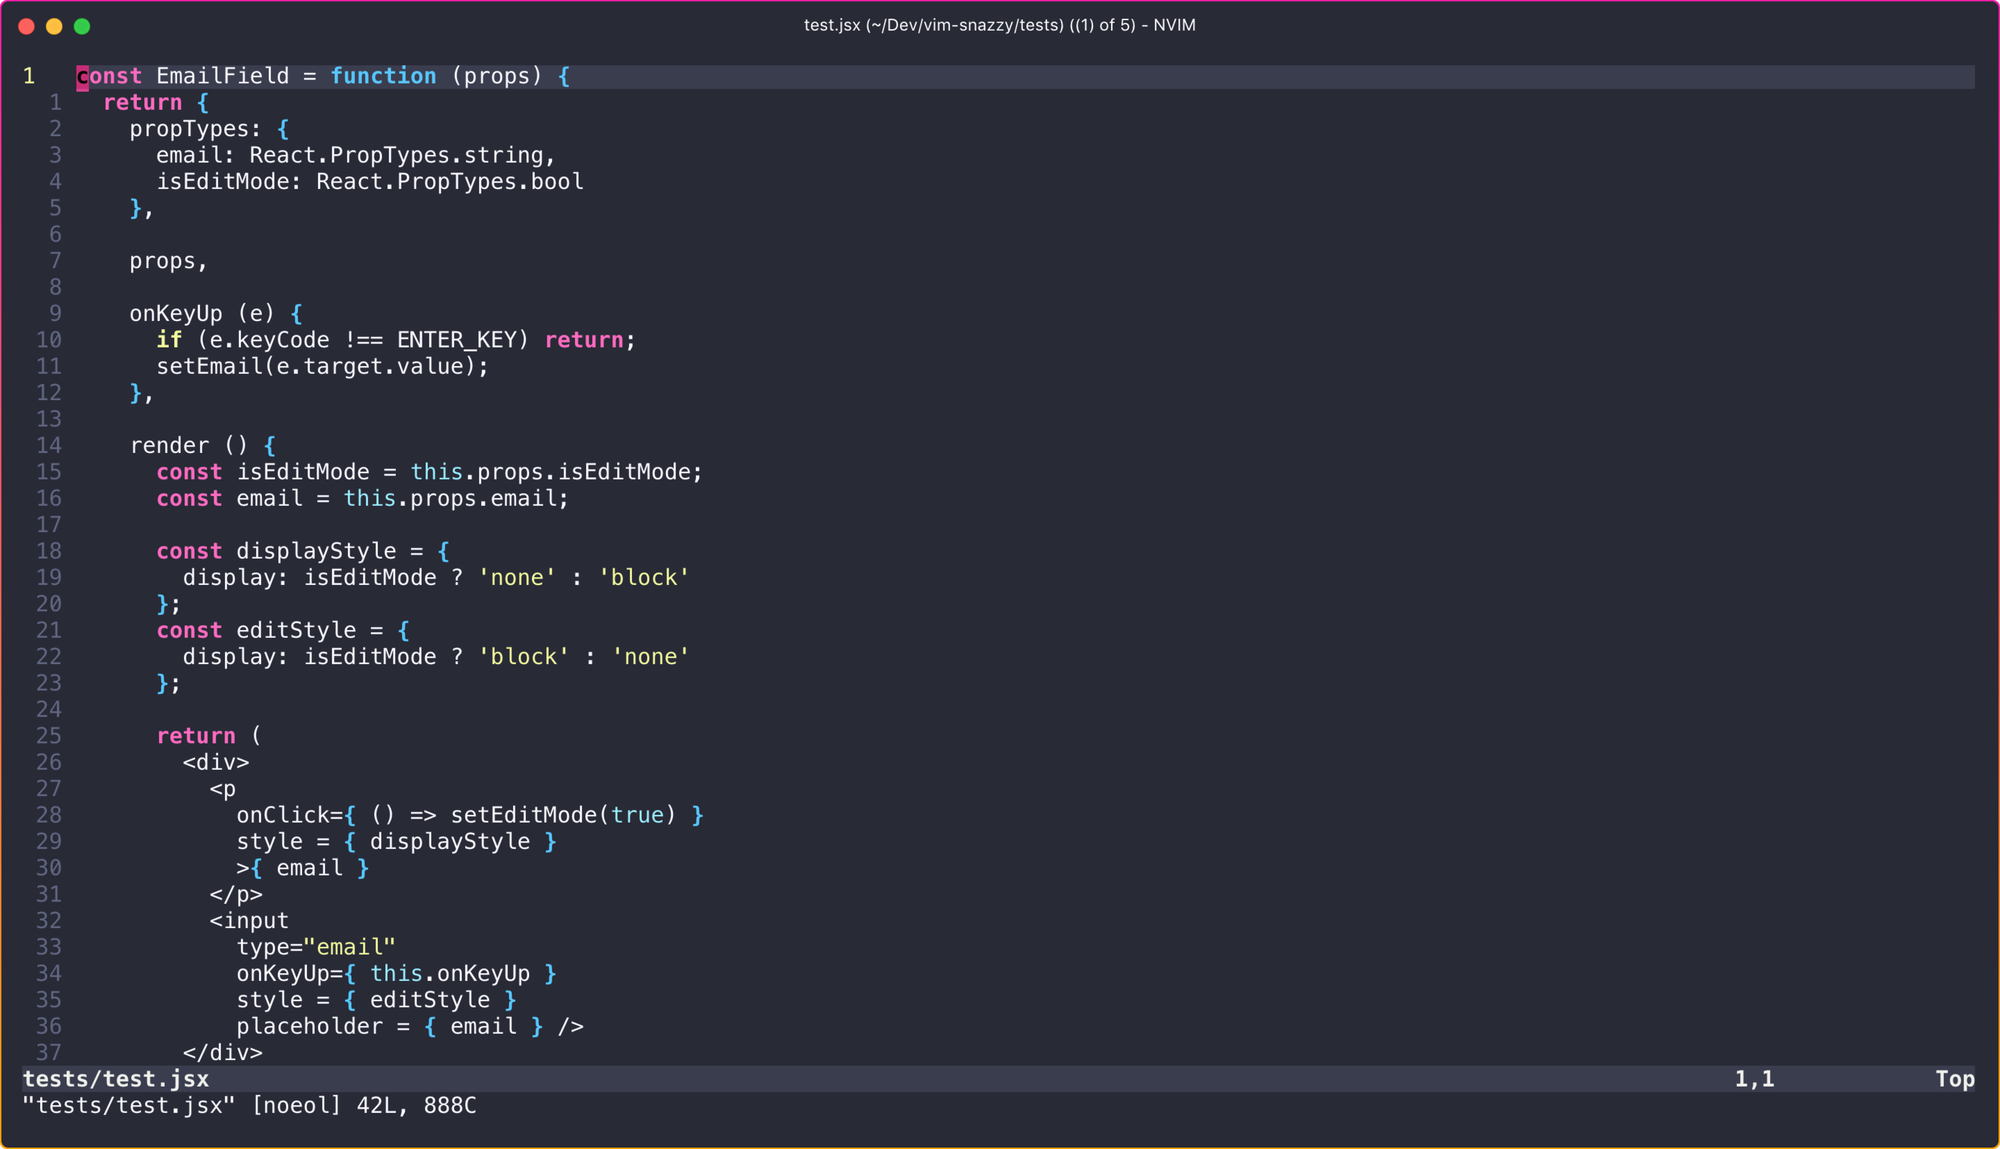Viewport: 2000px width, 1149px height.
Task: Click the yellow minimize window button
Action: click(x=54, y=26)
